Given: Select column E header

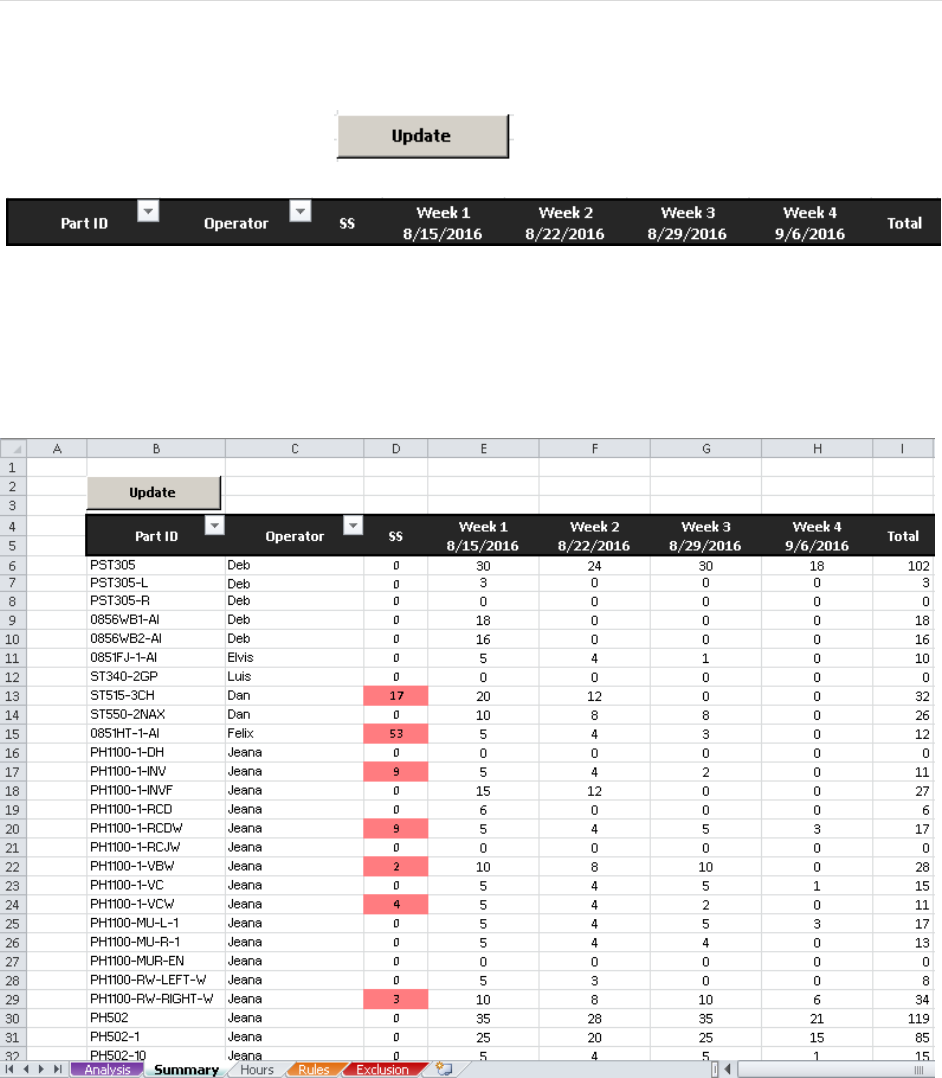Looking at the screenshot, I should [x=483, y=449].
